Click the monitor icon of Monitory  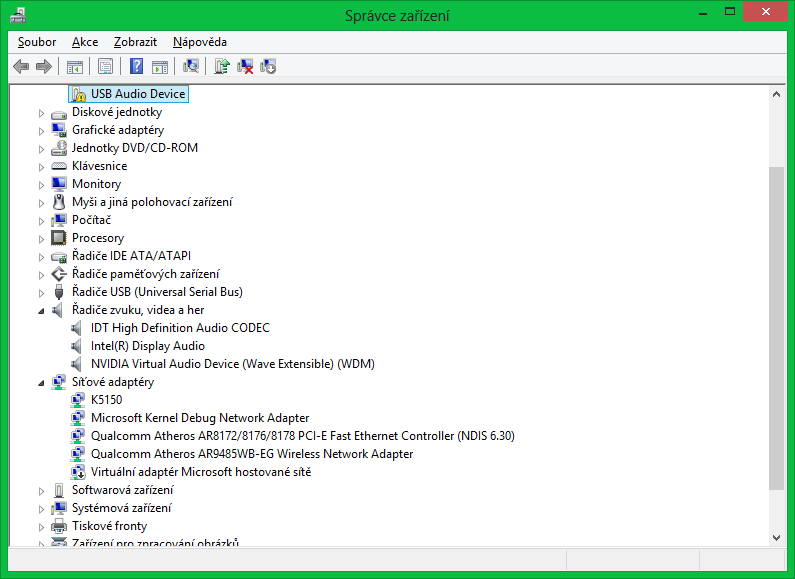coord(59,184)
